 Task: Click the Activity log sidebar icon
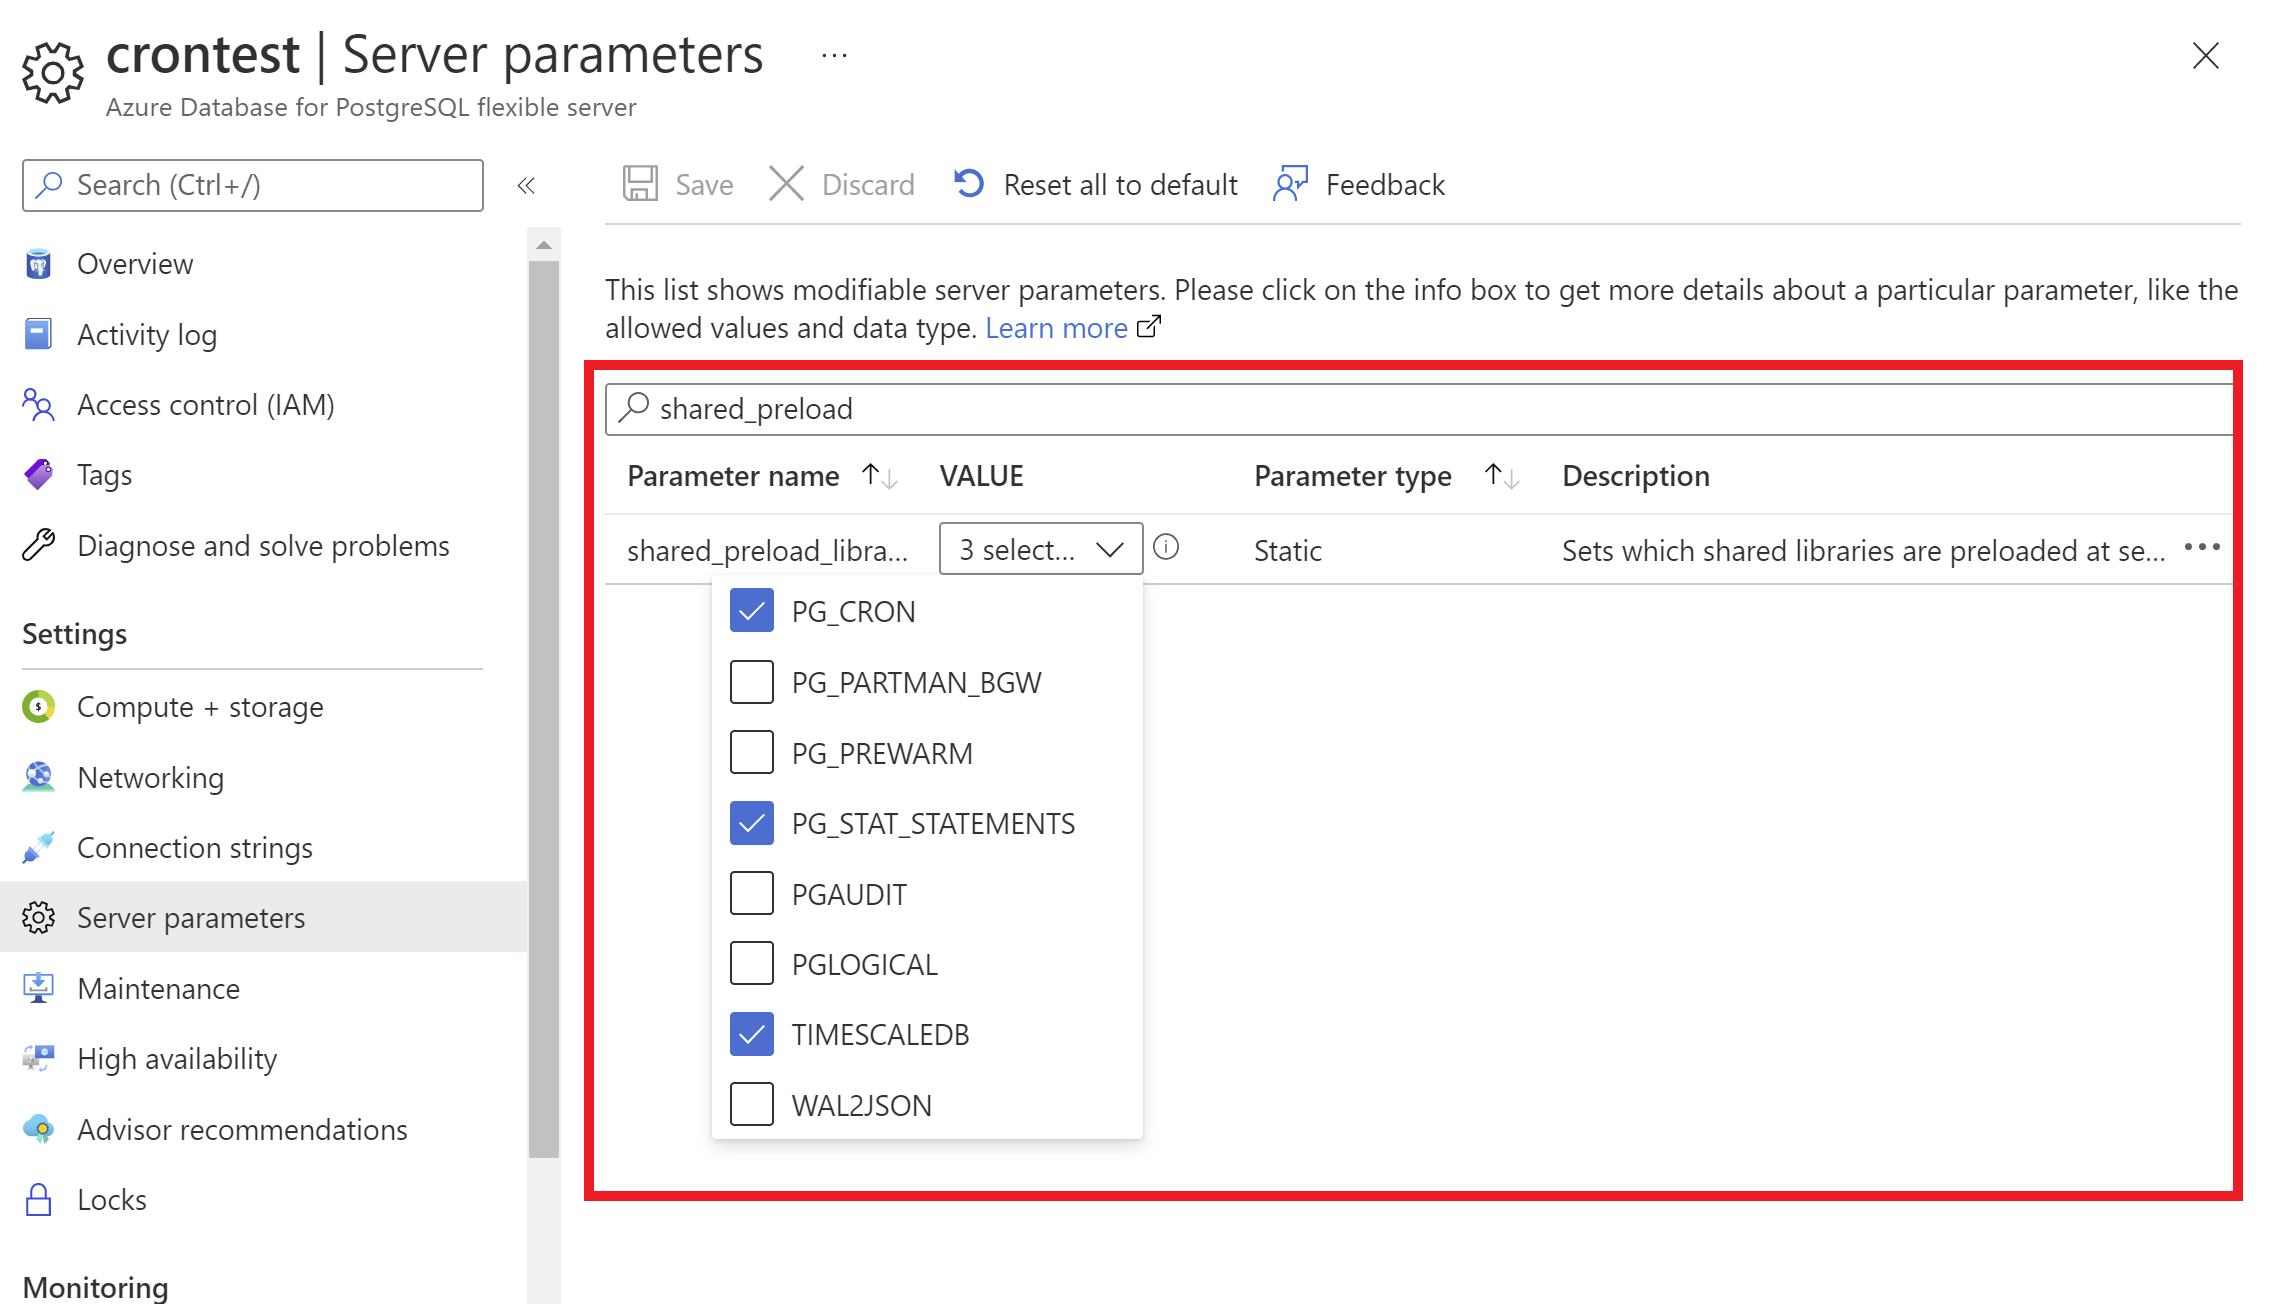coord(42,334)
